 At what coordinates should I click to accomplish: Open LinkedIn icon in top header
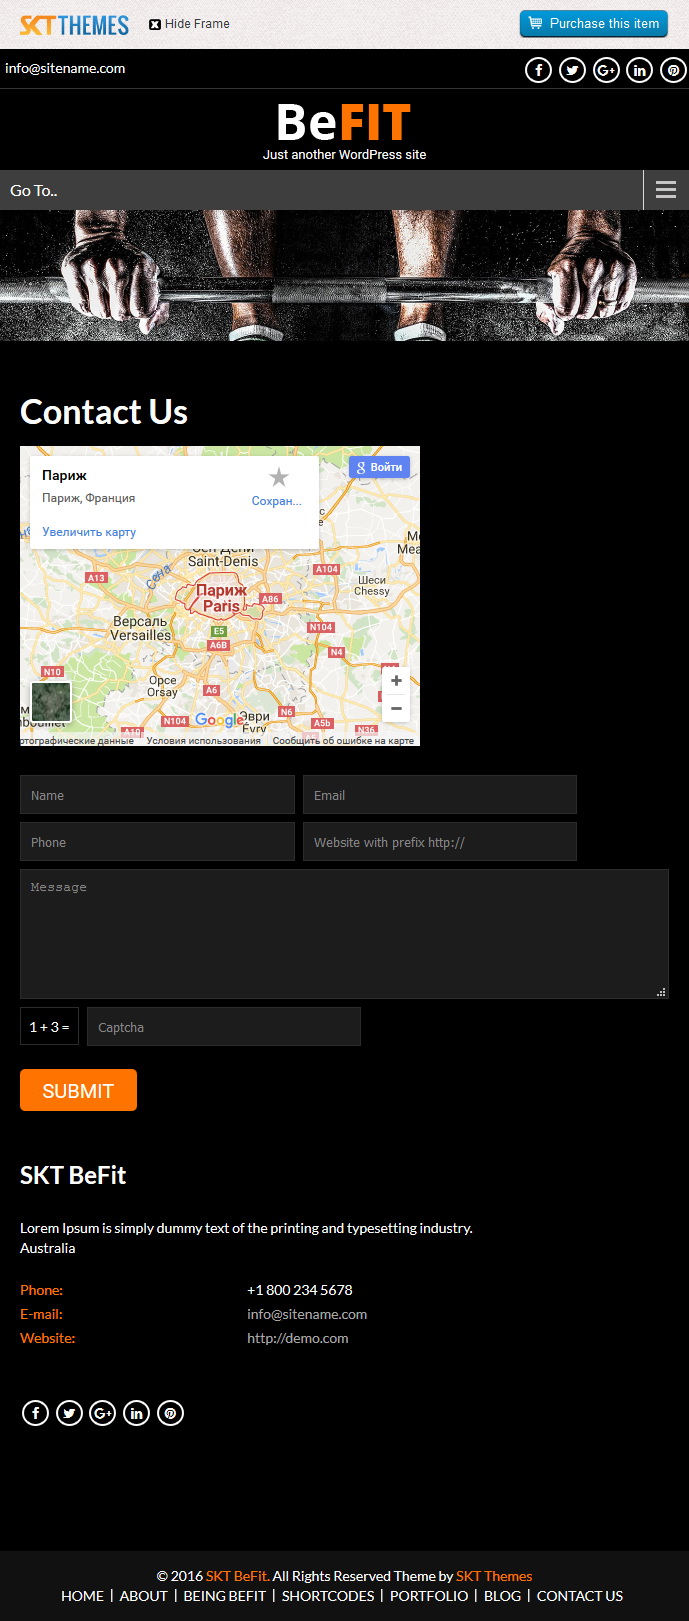[640, 70]
